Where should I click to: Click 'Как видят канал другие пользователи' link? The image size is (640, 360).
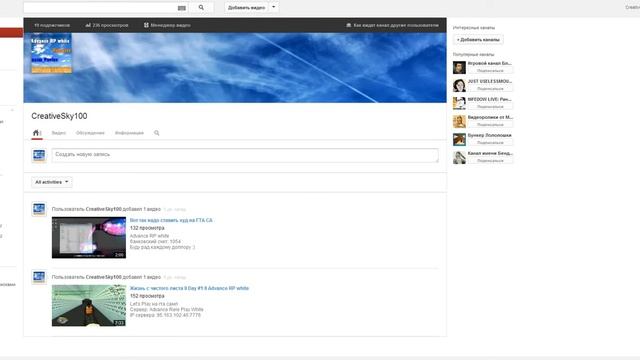(393, 25)
